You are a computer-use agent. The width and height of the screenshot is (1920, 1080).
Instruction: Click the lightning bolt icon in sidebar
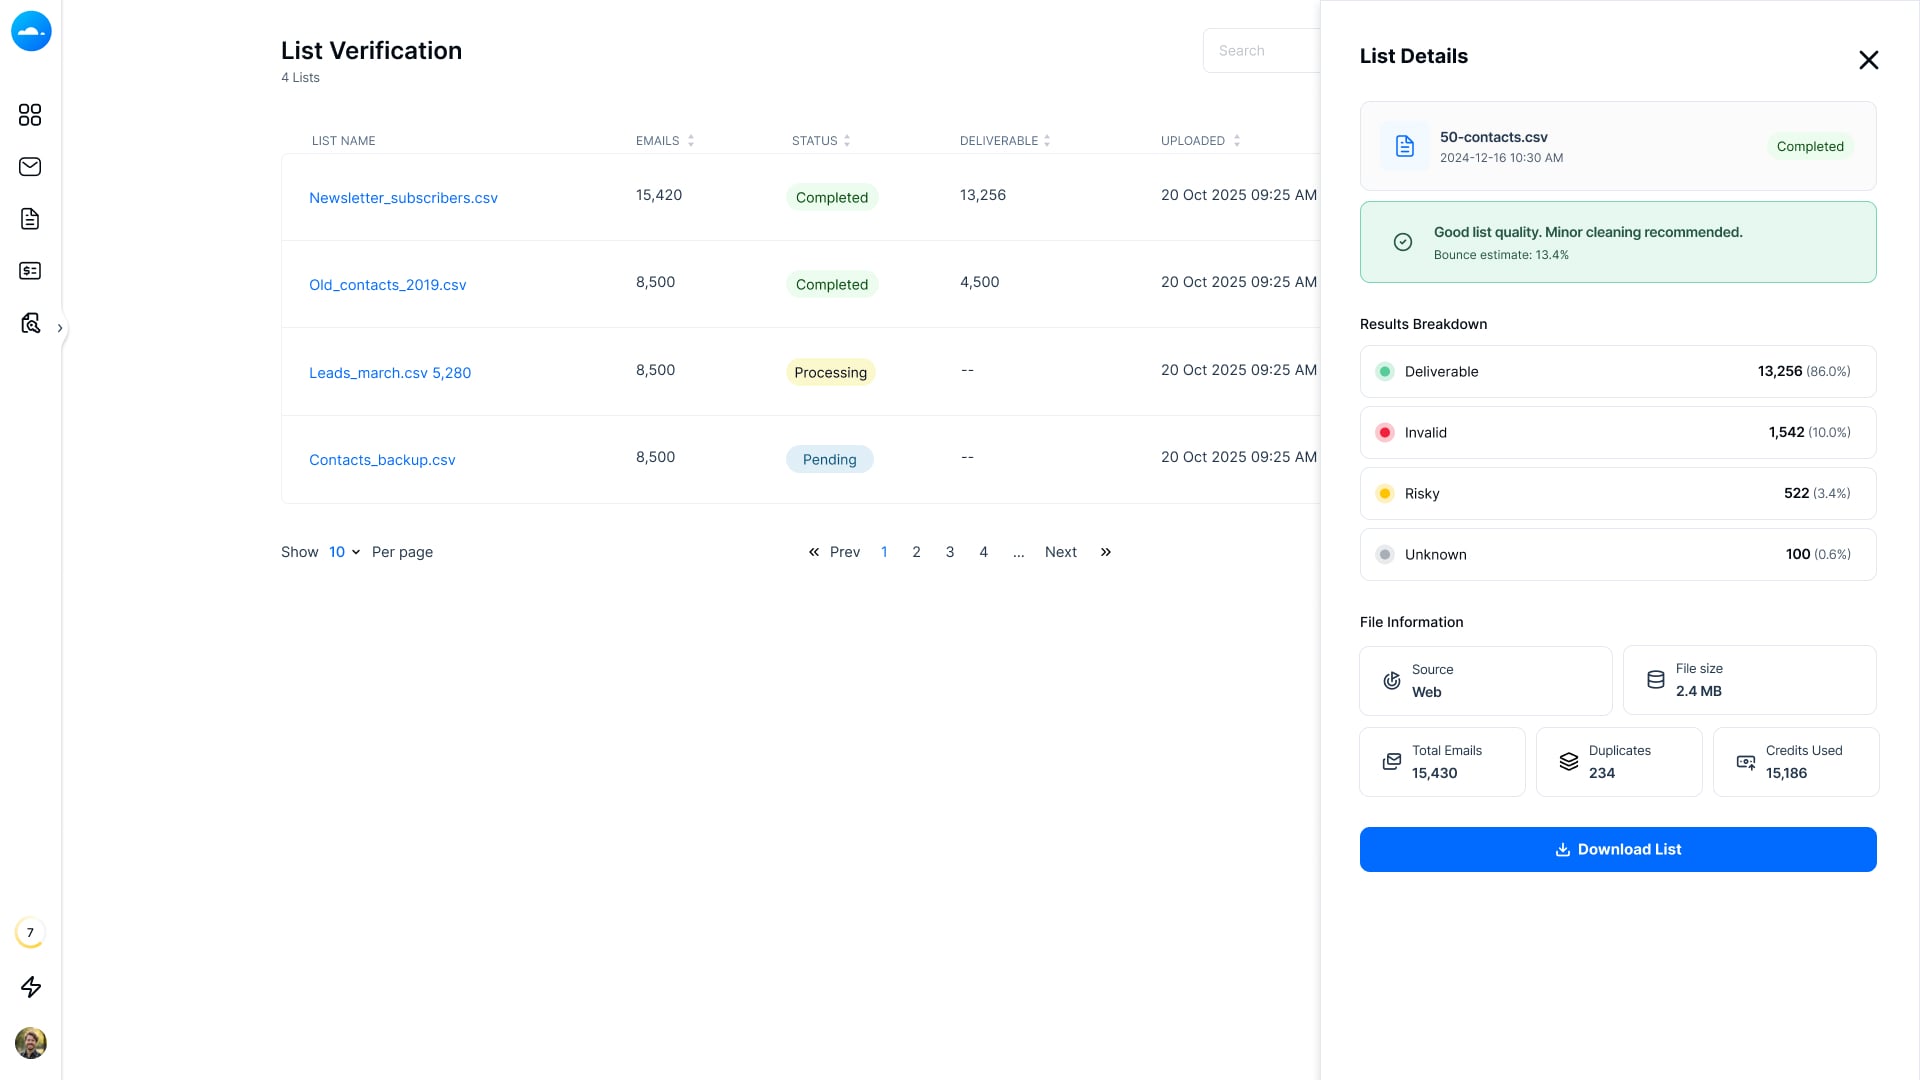[x=31, y=987]
